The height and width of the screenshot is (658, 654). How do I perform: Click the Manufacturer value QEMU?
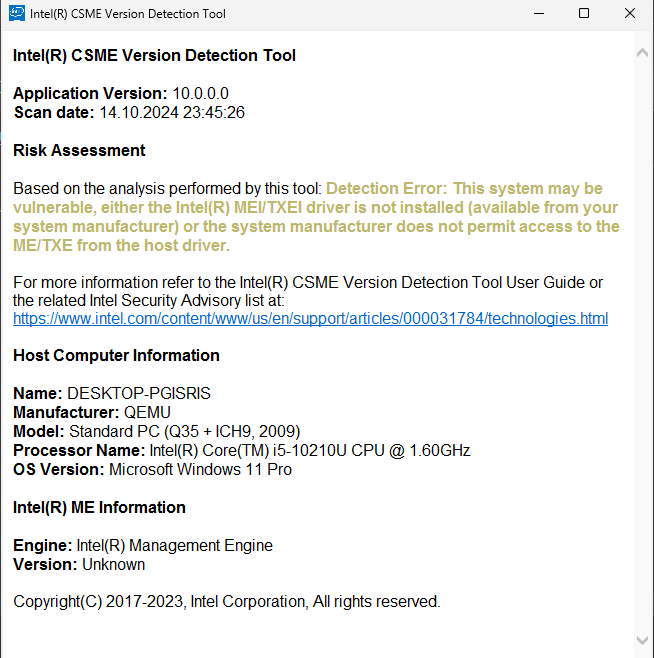pos(147,413)
